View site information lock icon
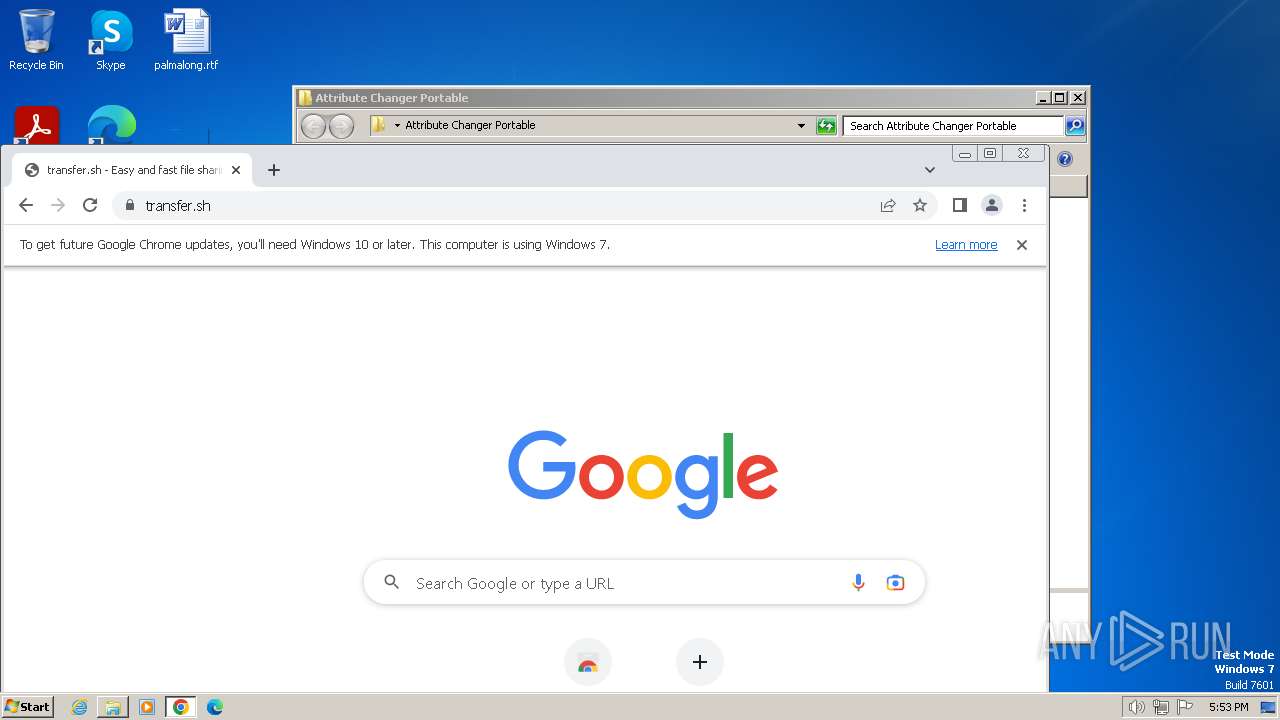 pyautogui.click(x=129, y=205)
